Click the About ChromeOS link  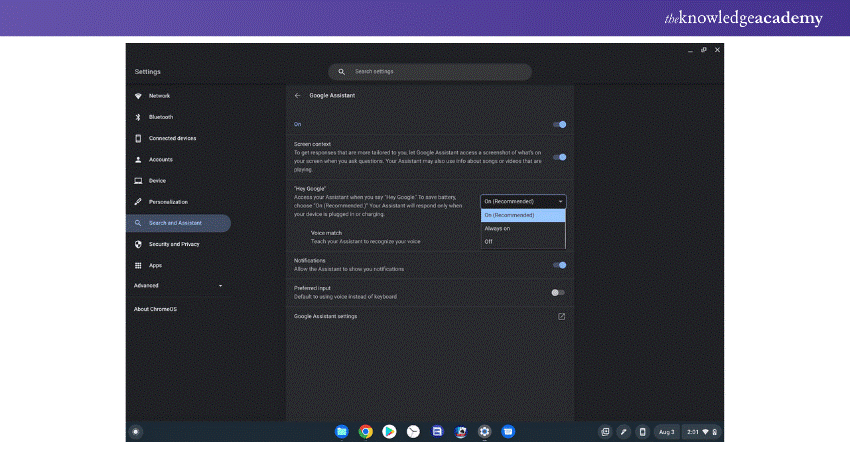tap(155, 309)
